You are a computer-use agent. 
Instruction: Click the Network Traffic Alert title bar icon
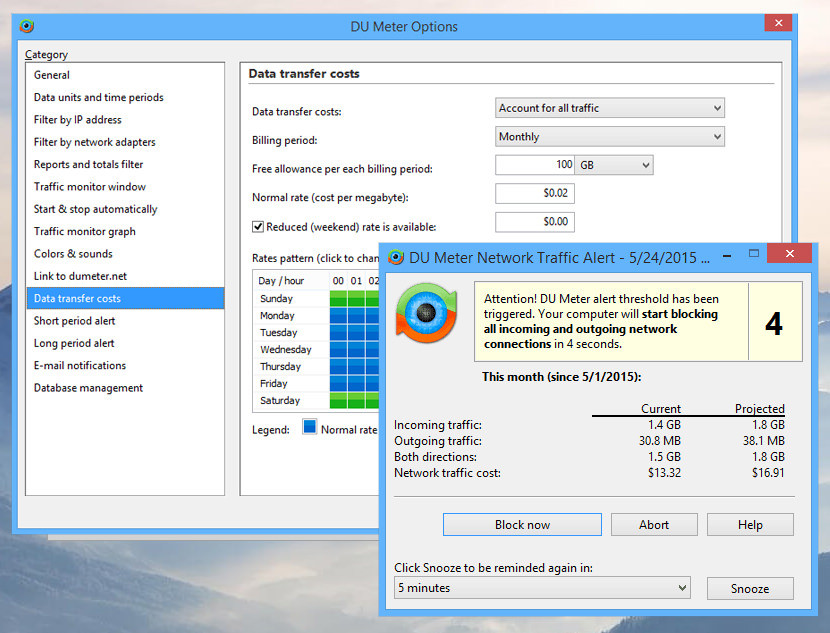click(x=395, y=257)
